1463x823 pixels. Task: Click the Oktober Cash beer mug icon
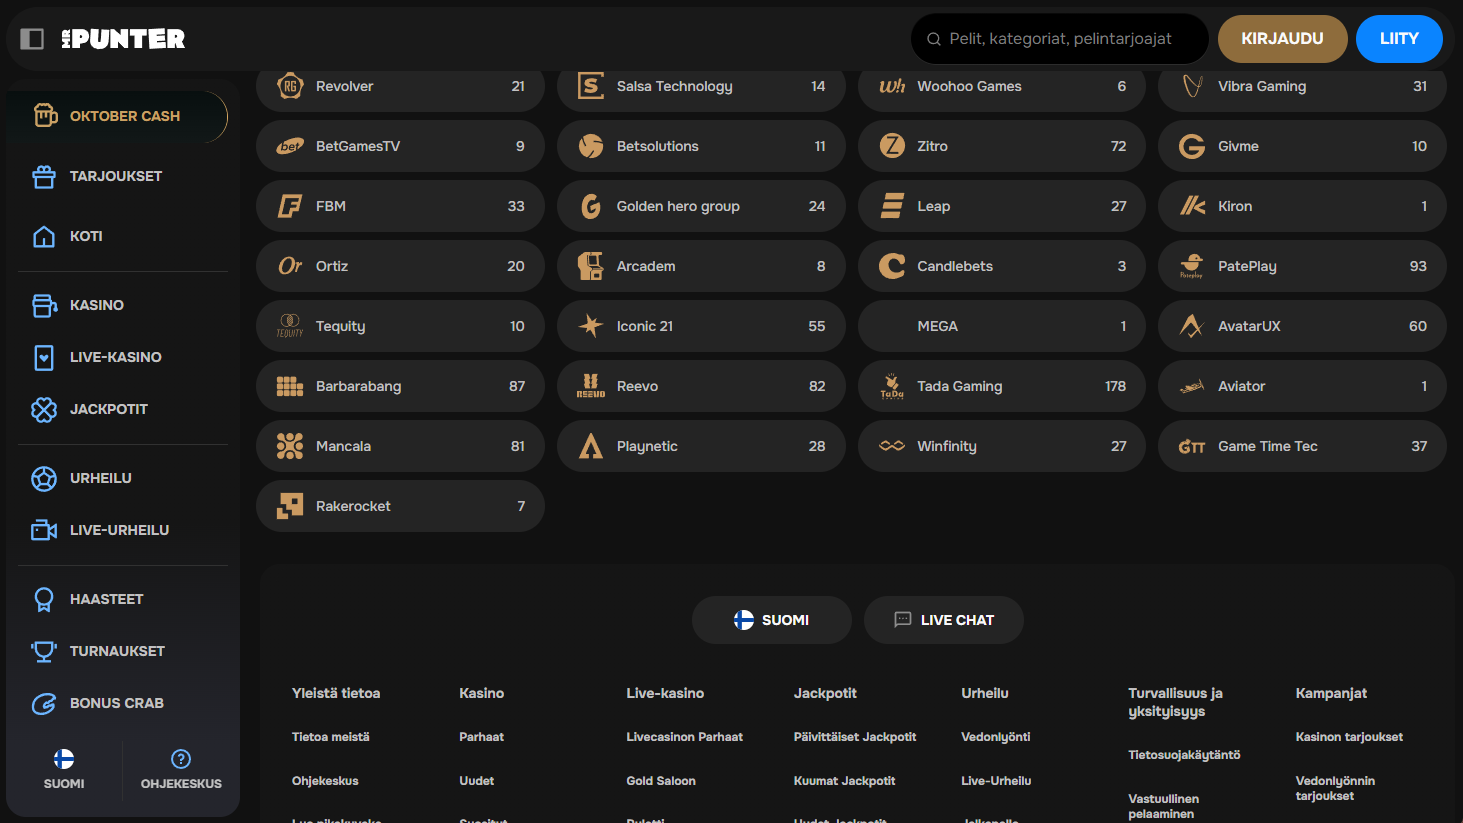[x=45, y=116]
